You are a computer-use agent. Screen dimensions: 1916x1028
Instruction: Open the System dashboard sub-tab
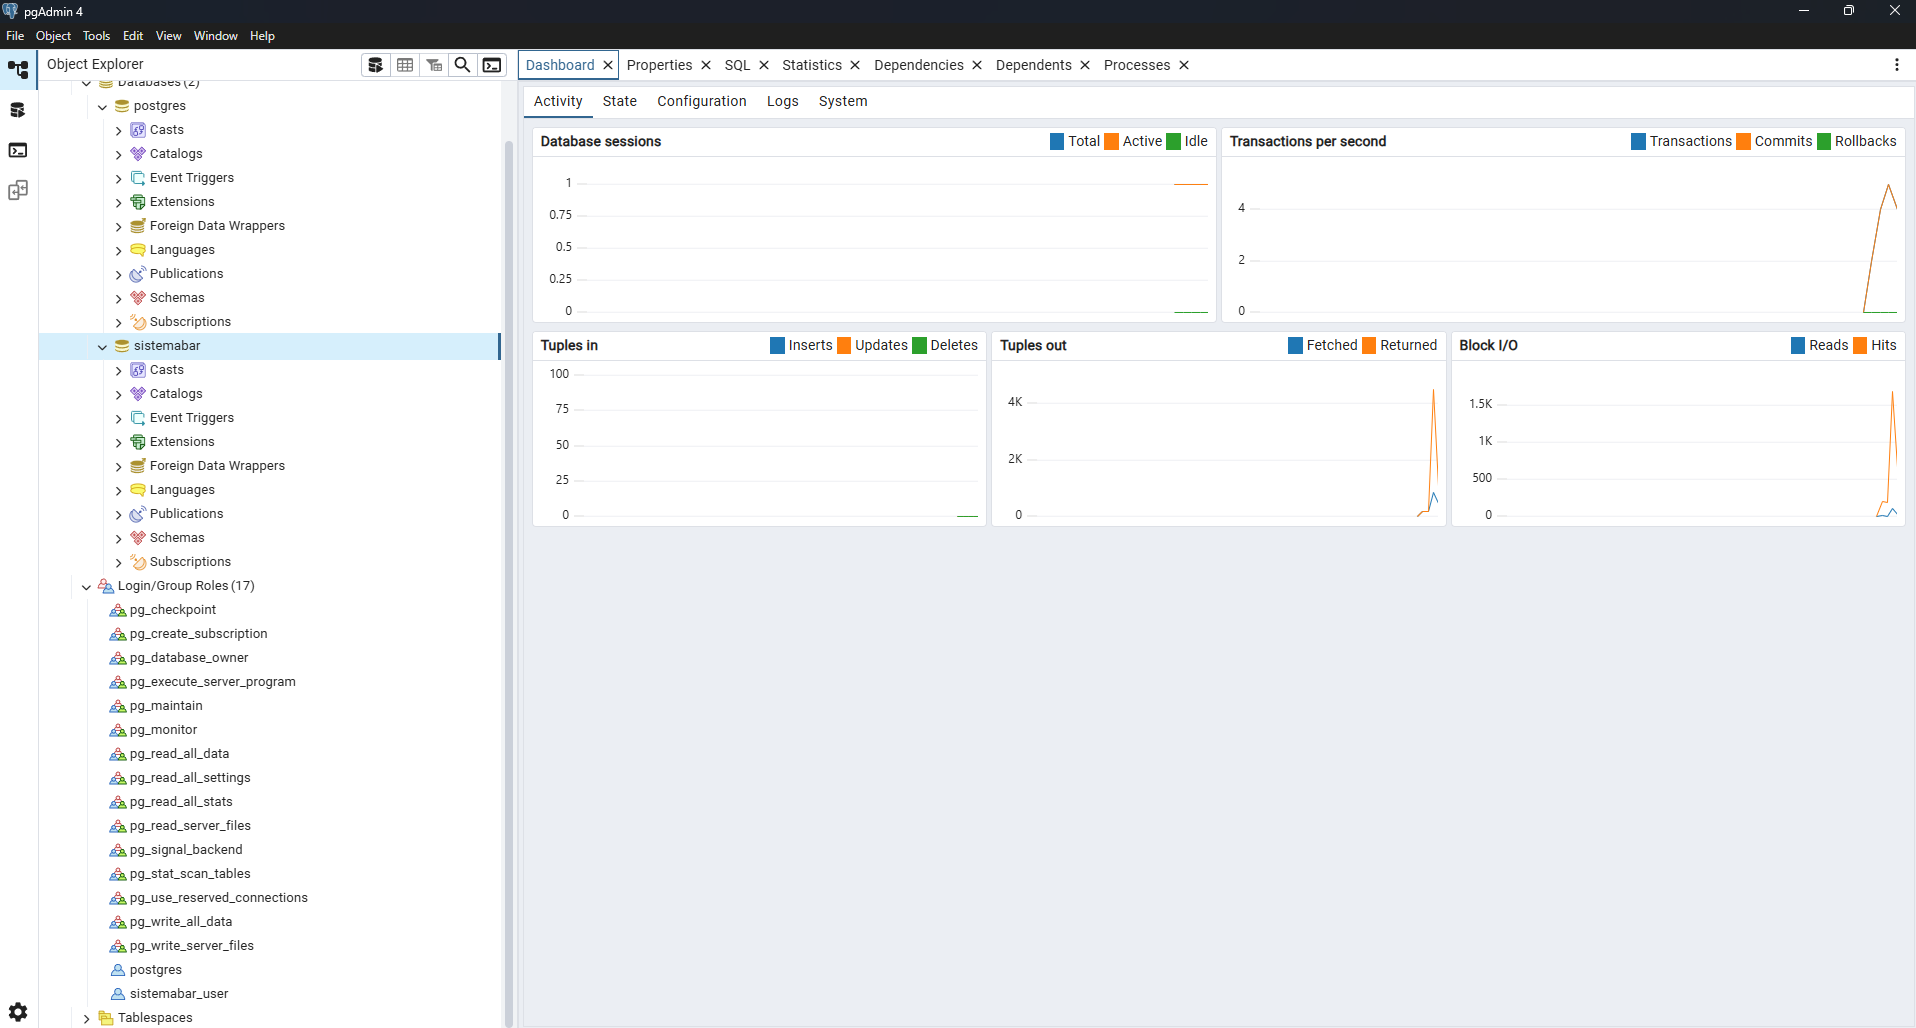click(x=843, y=101)
